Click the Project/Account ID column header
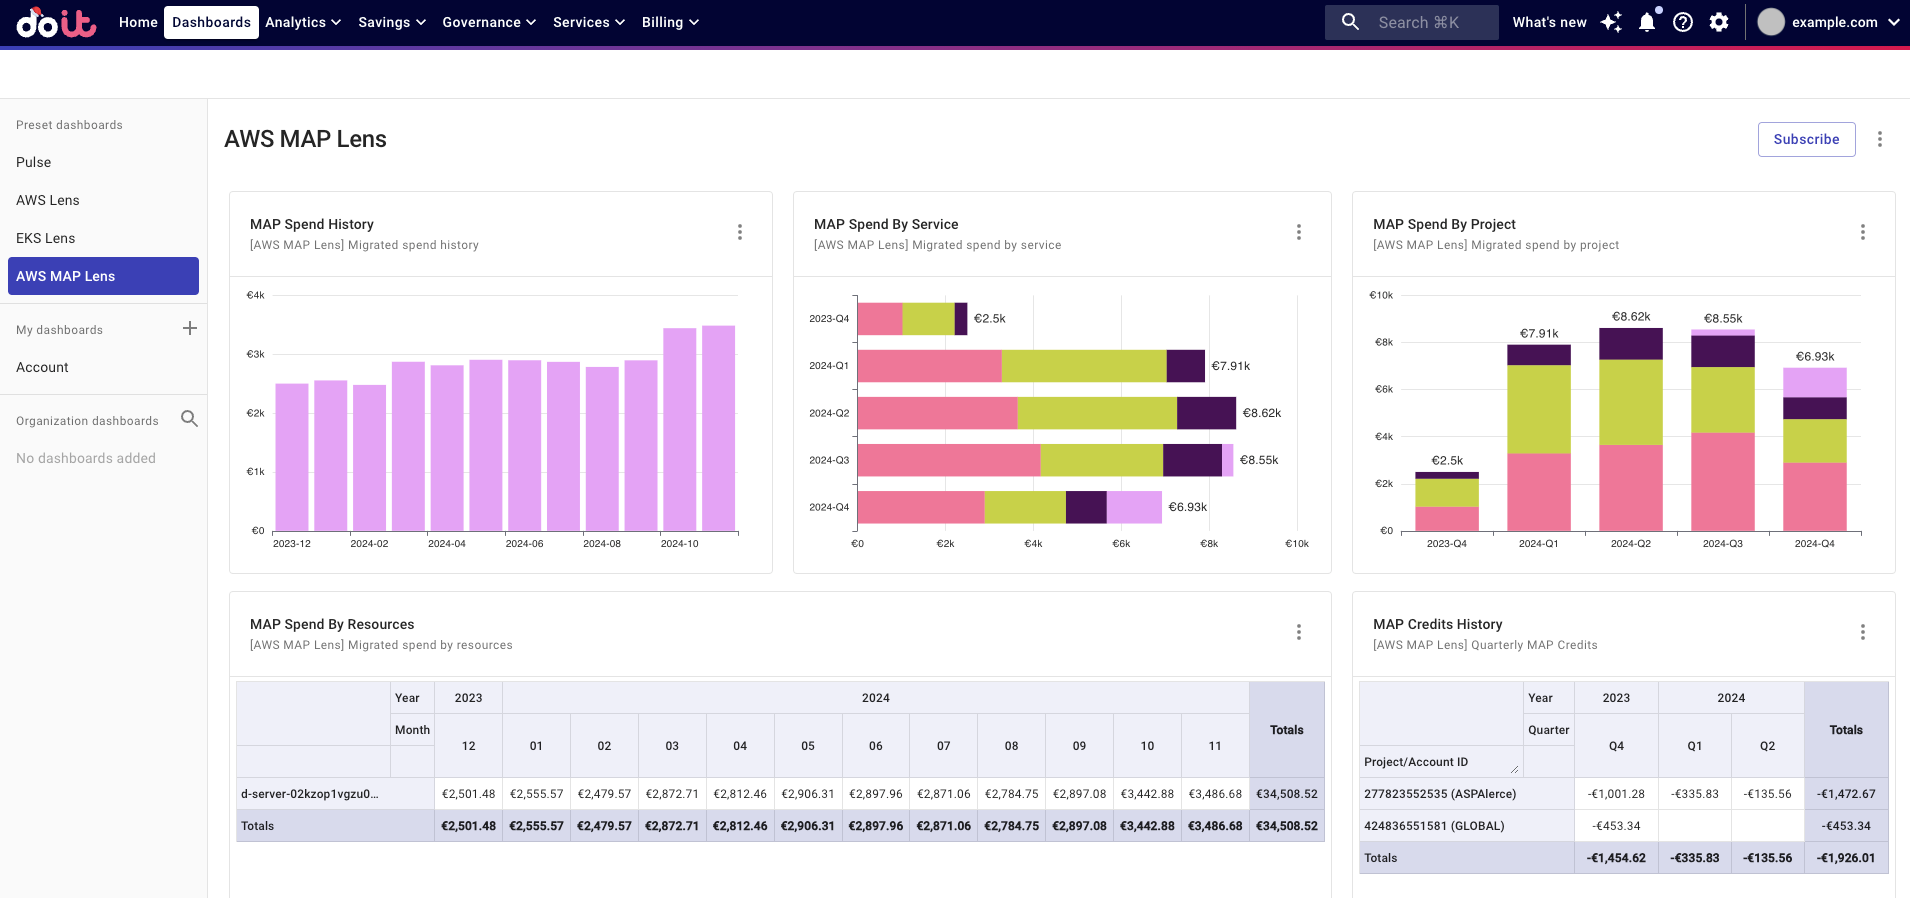Image resolution: width=1910 pixels, height=898 pixels. (x=1441, y=762)
